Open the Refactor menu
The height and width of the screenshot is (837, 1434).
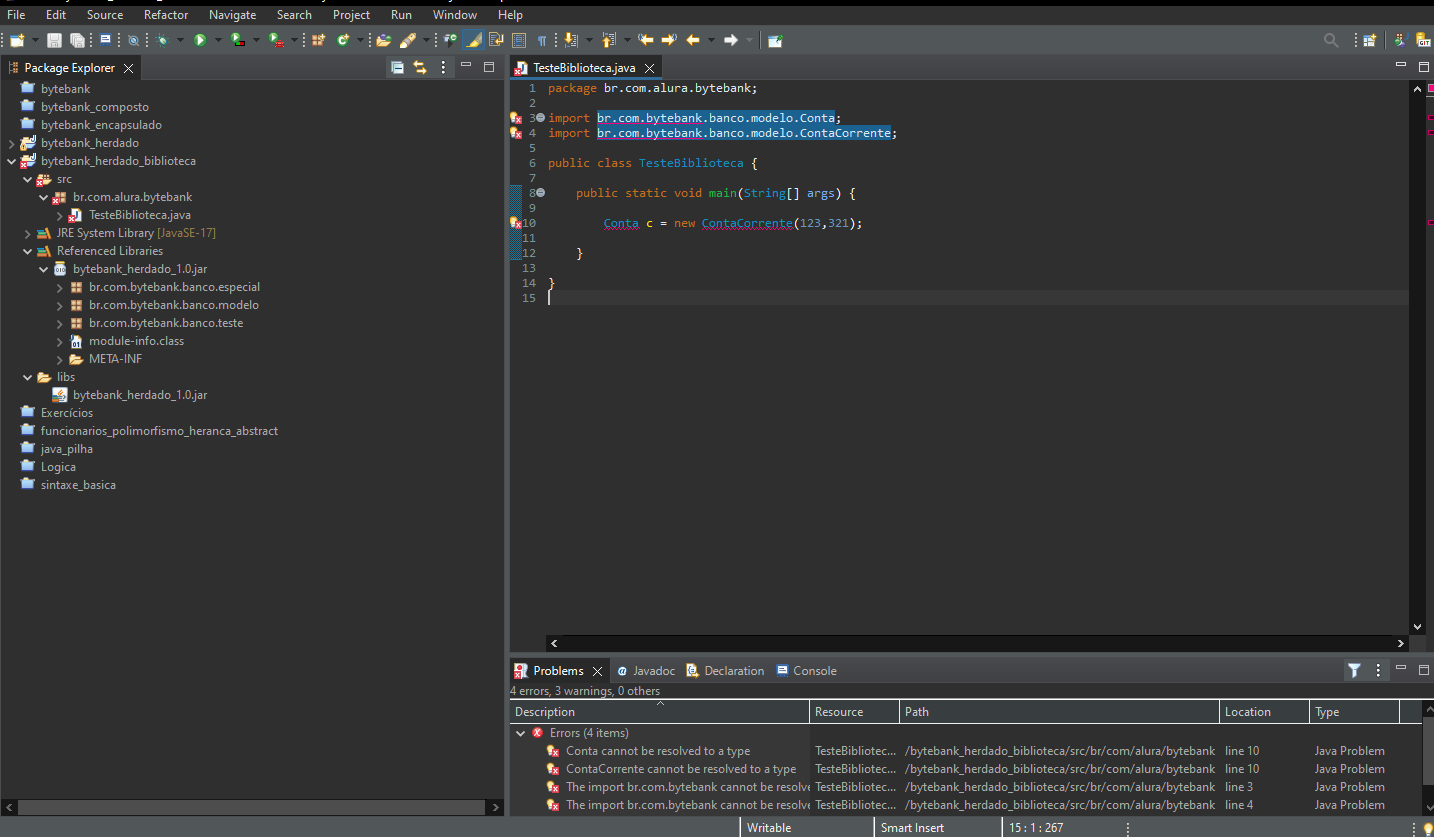pyautogui.click(x=166, y=15)
